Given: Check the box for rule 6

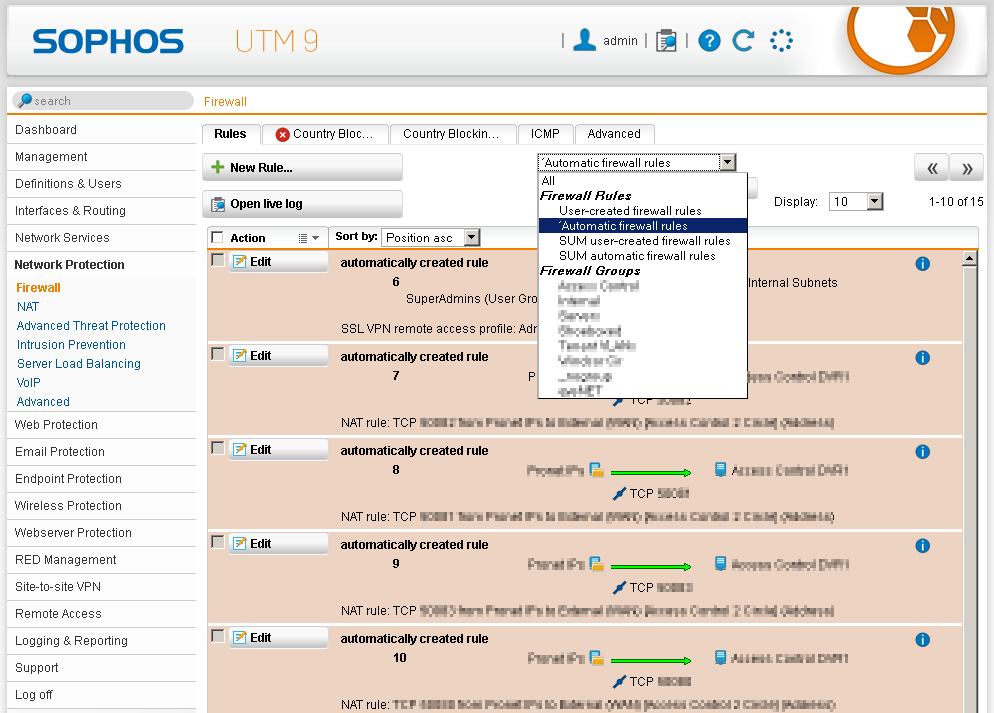Looking at the screenshot, I should (x=217, y=260).
